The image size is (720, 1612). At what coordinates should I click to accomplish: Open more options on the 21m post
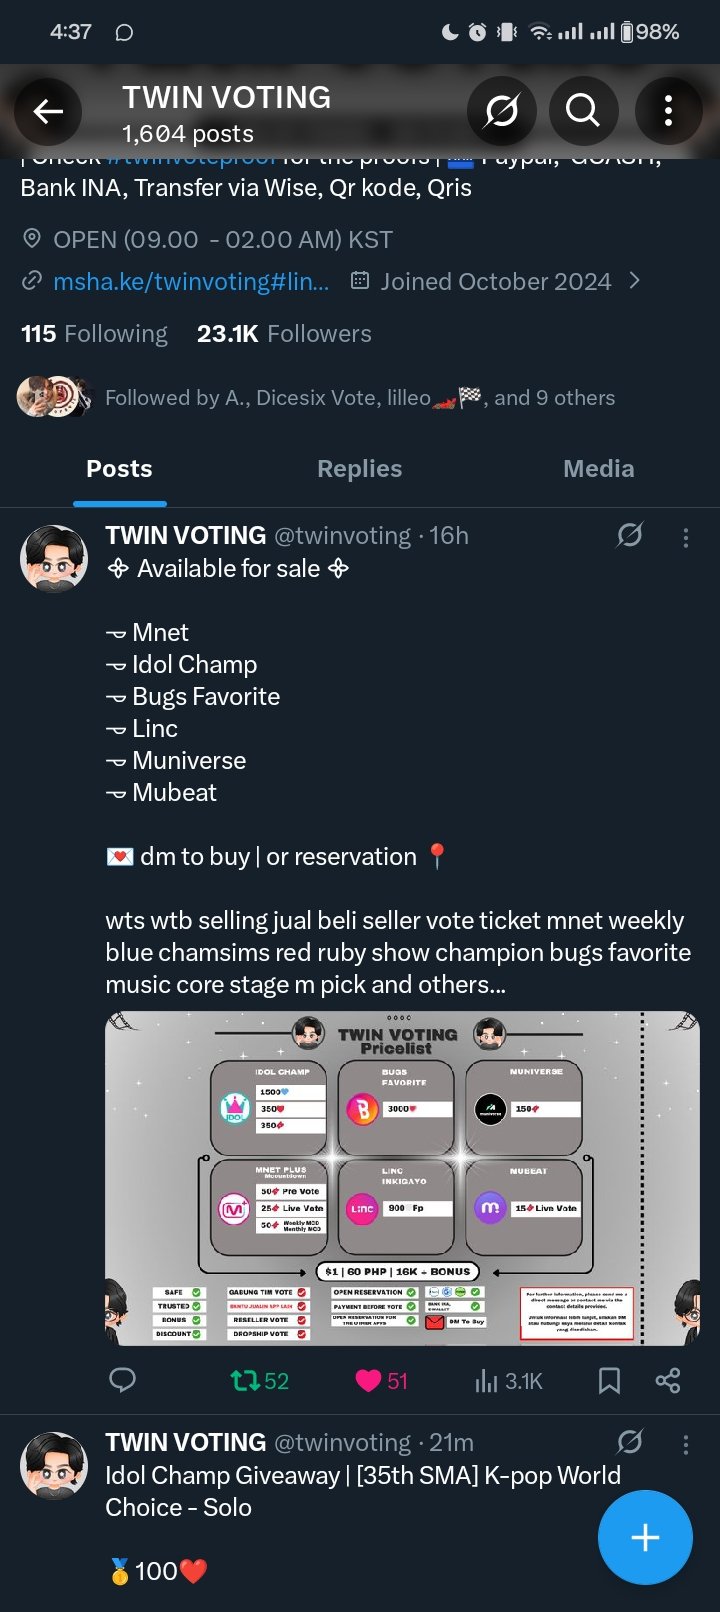(x=686, y=1444)
